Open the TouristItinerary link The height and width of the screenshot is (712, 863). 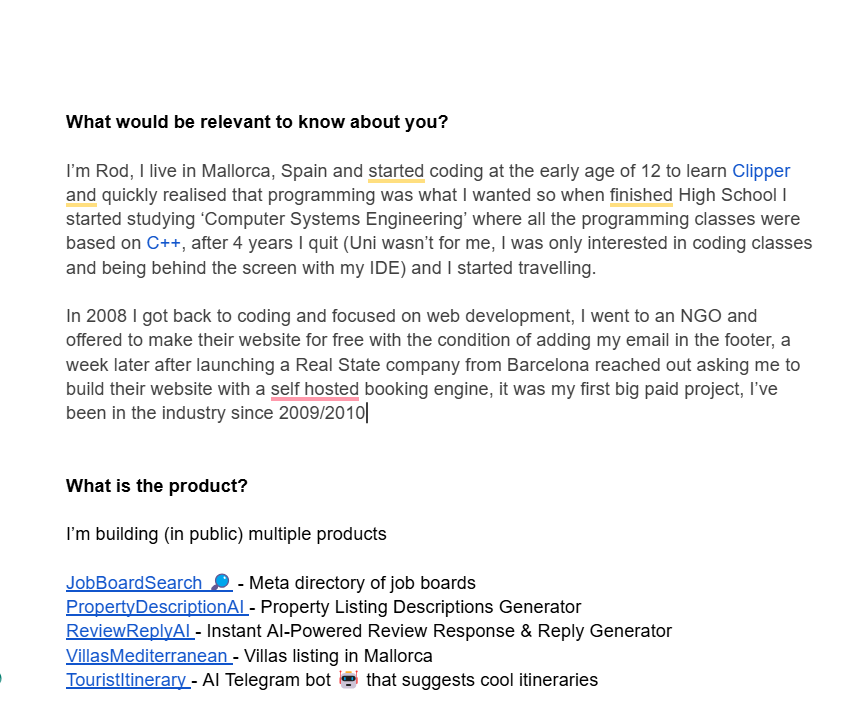tap(126, 680)
